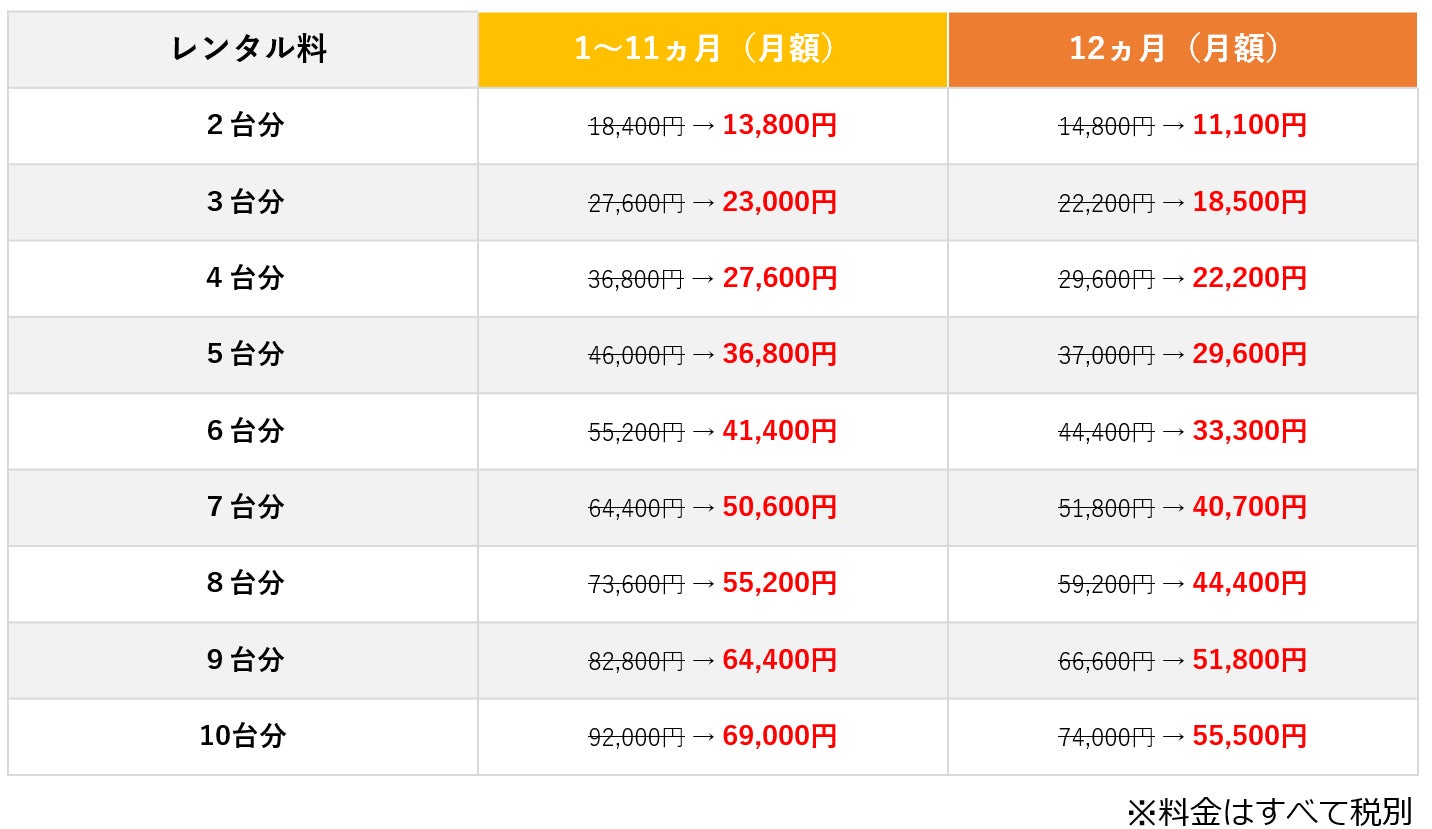Select the red 51,800円 price
Image resolution: width=1432 pixels, height=829 pixels.
1249,661
